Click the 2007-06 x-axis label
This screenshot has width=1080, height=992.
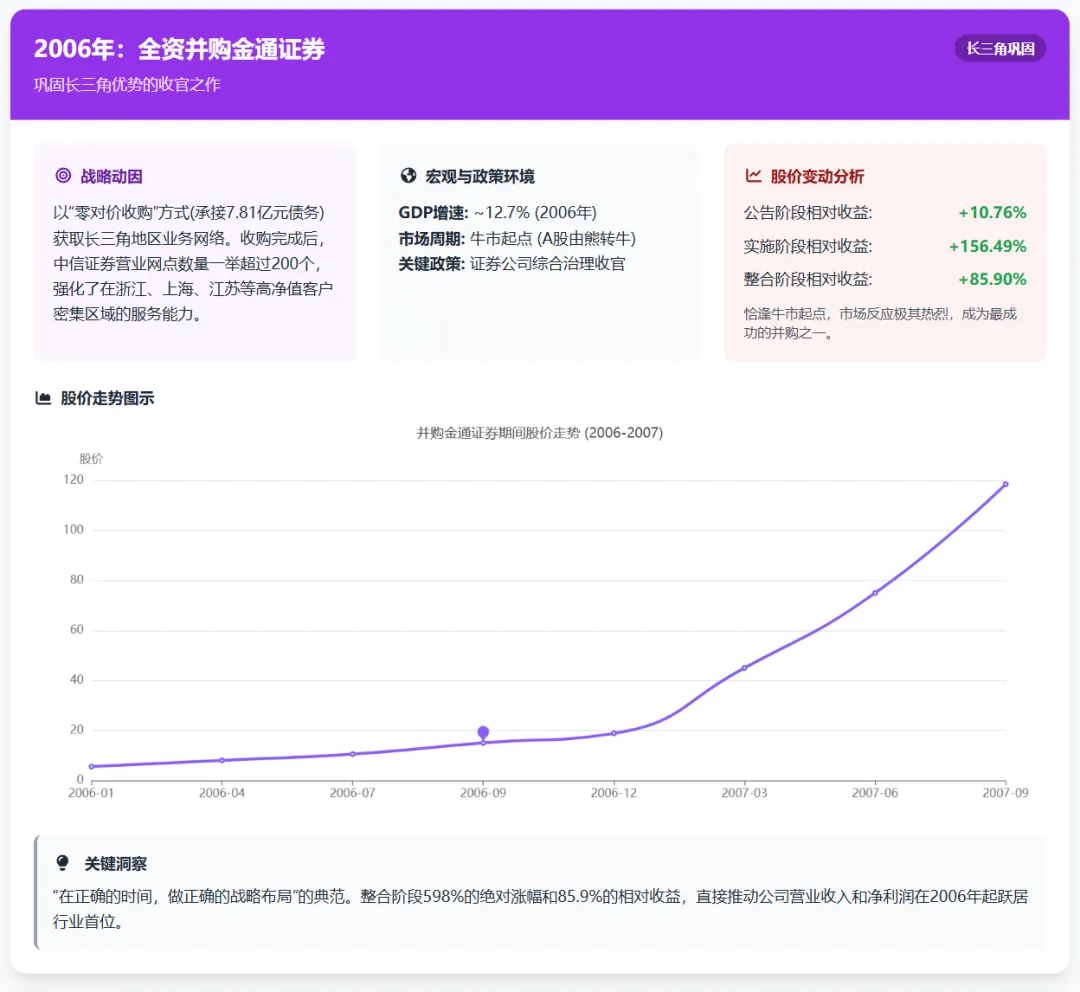tap(875, 793)
